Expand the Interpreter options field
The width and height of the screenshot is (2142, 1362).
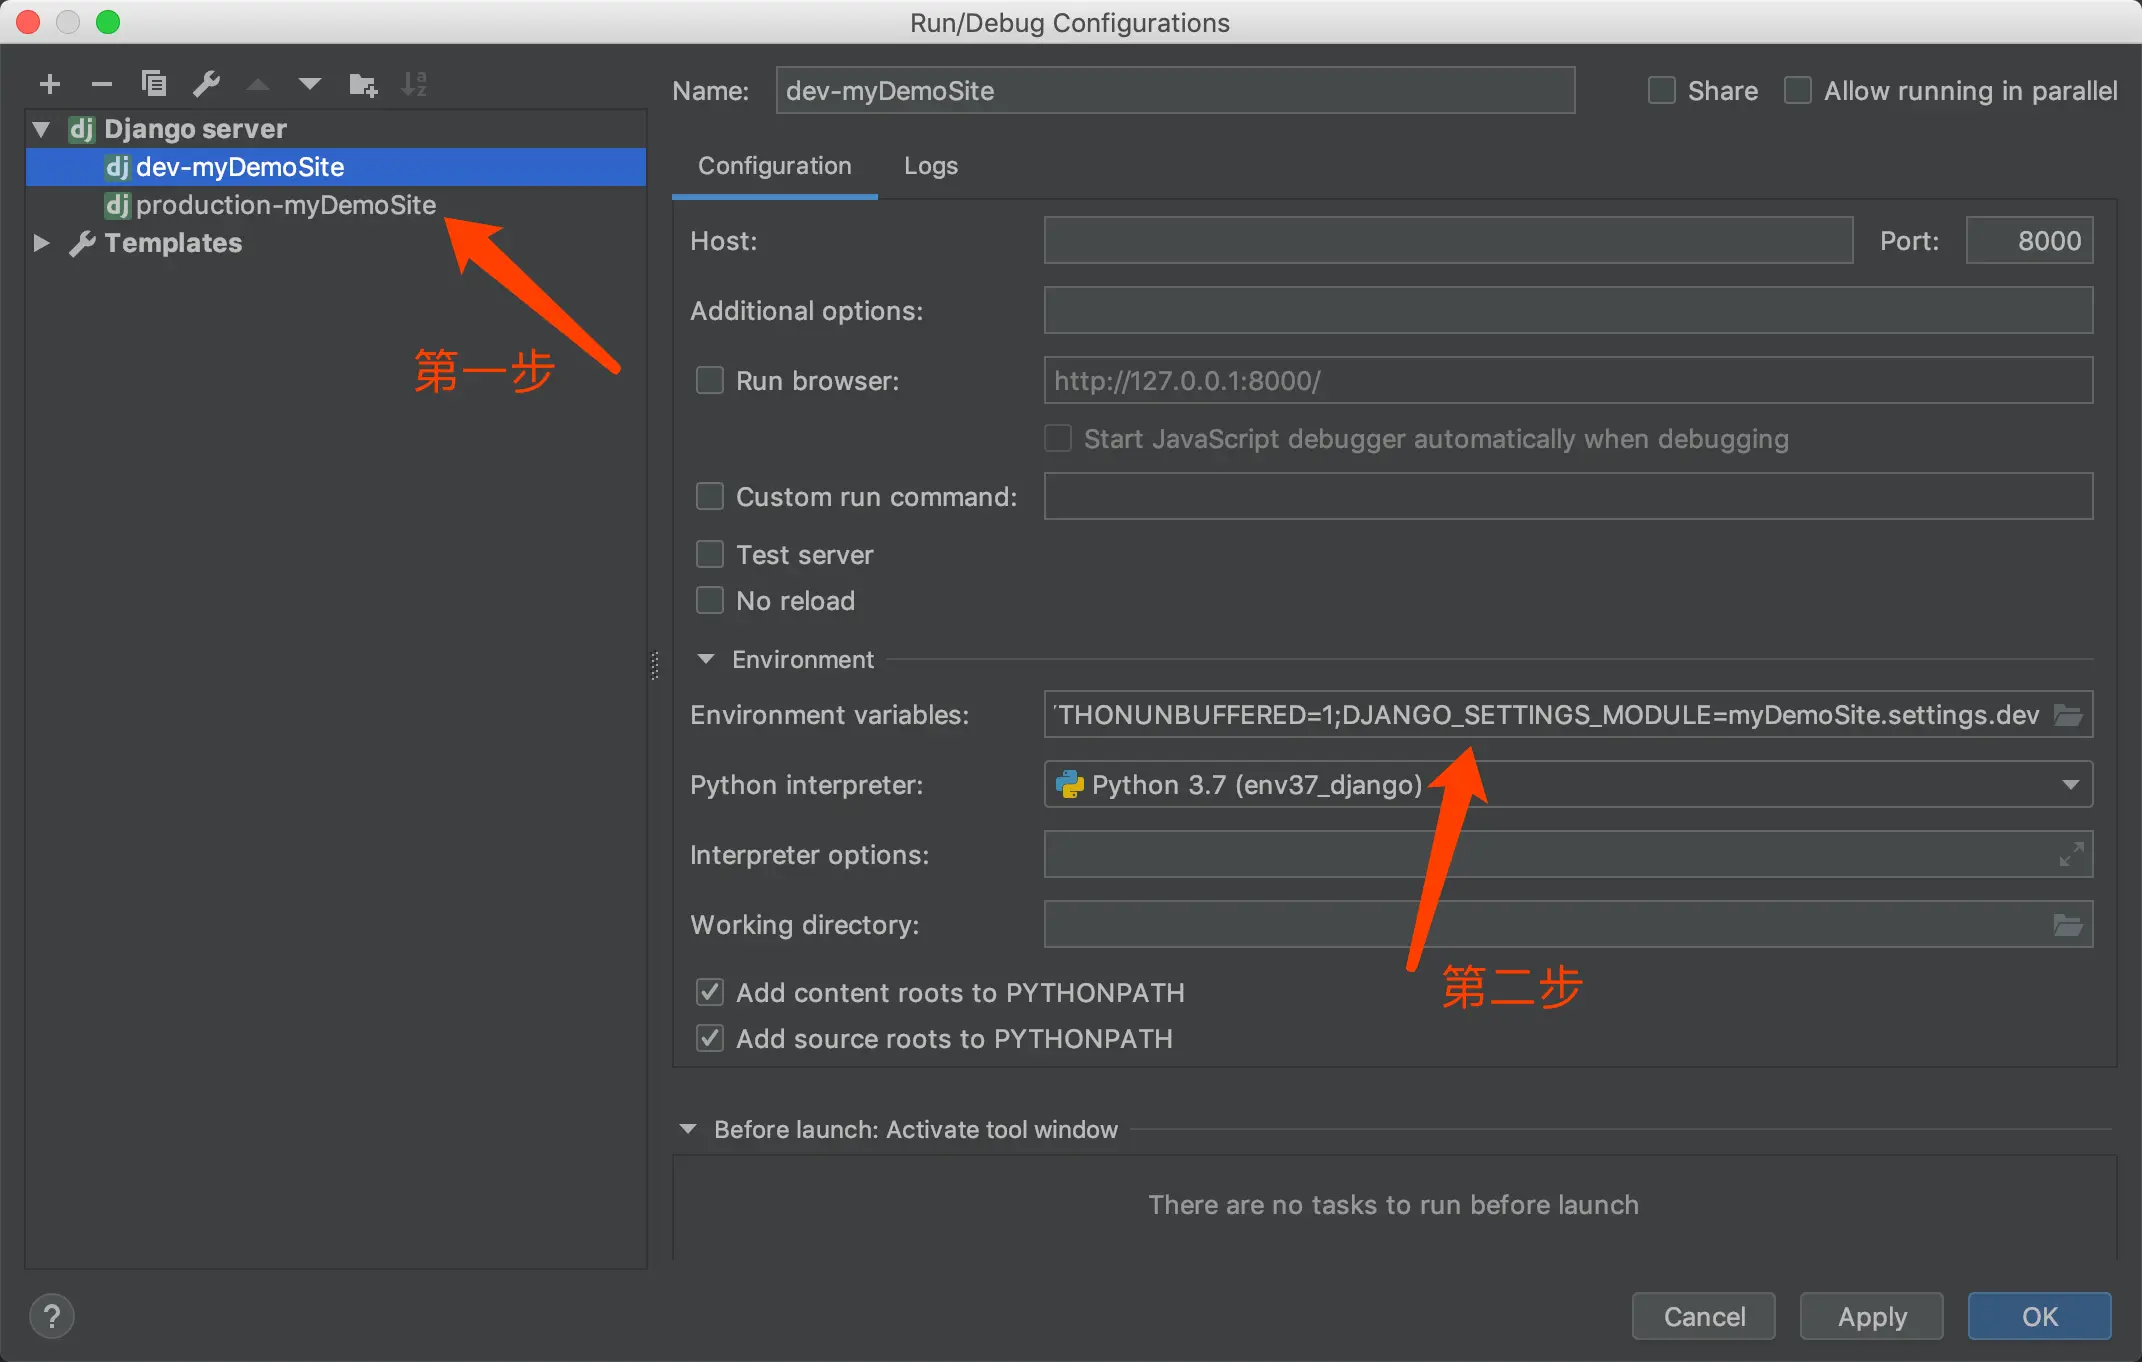[2071, 854]
